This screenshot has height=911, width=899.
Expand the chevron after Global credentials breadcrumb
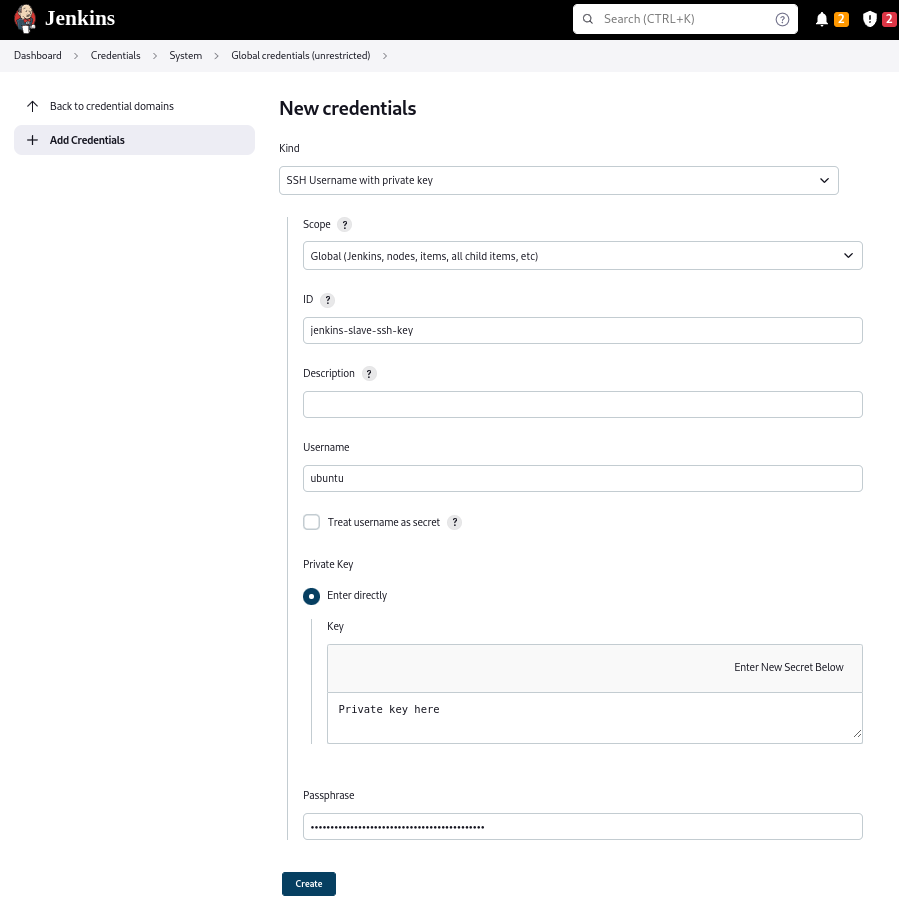(x=385, y=56)
